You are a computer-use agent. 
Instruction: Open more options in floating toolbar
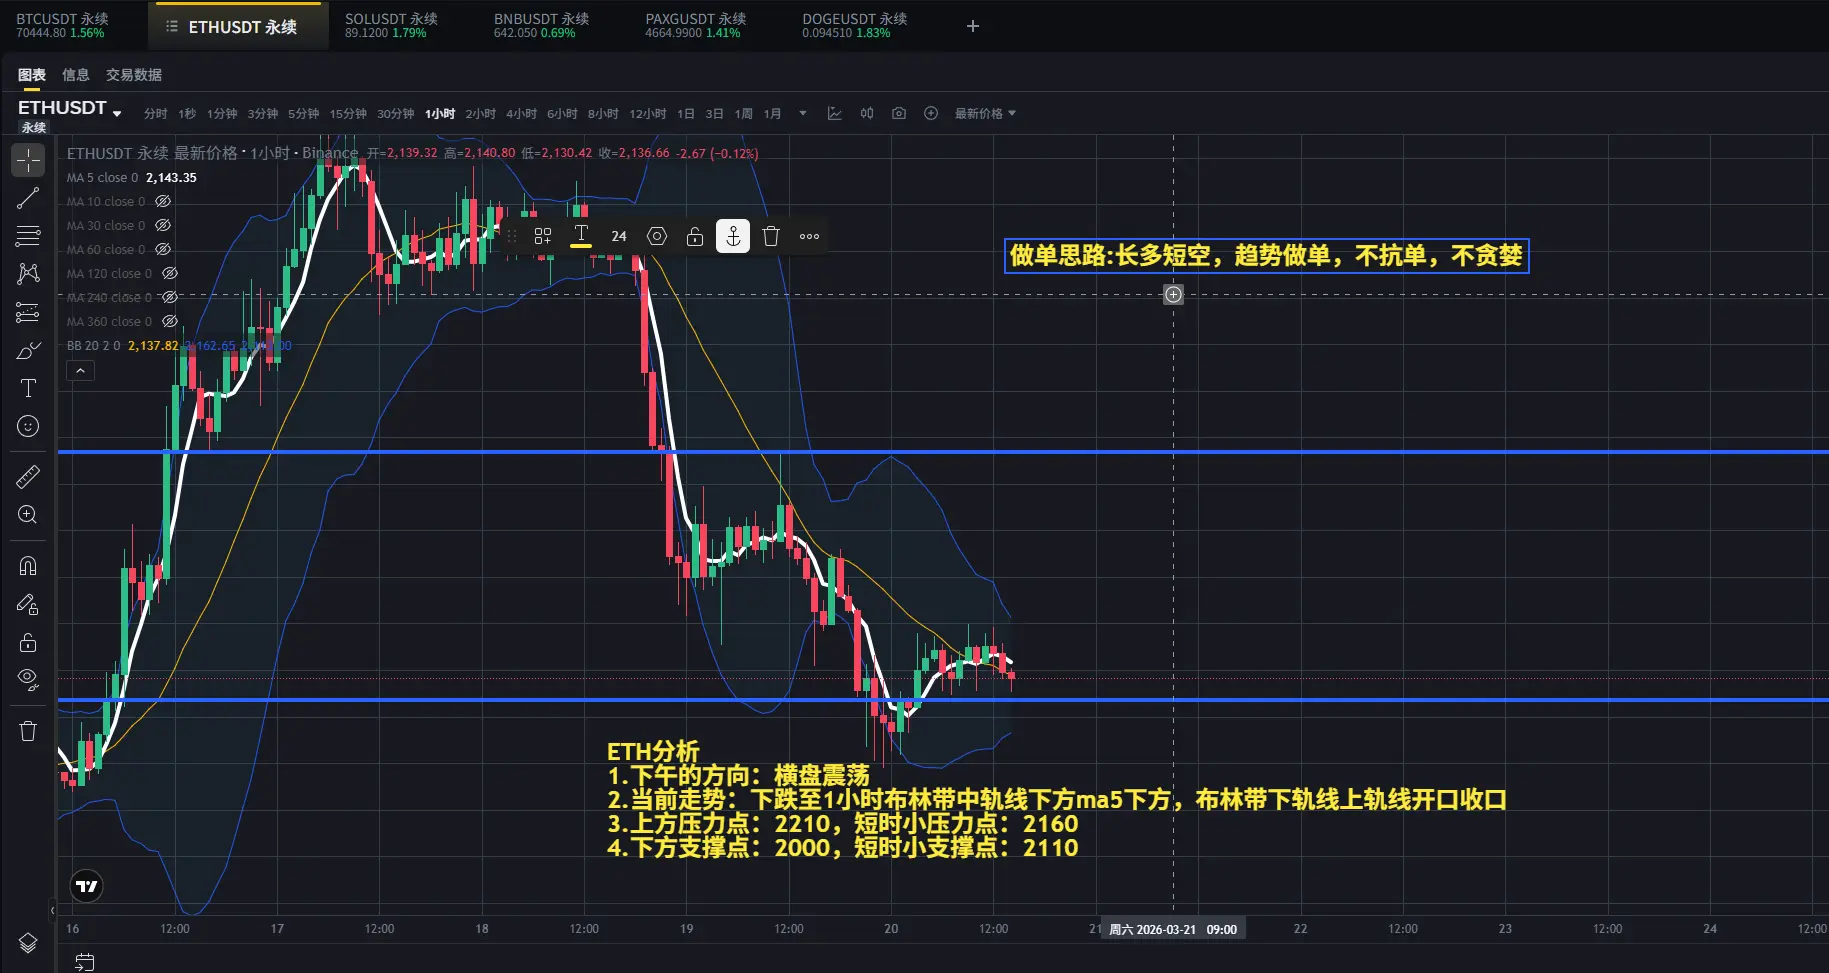point(809,236)
